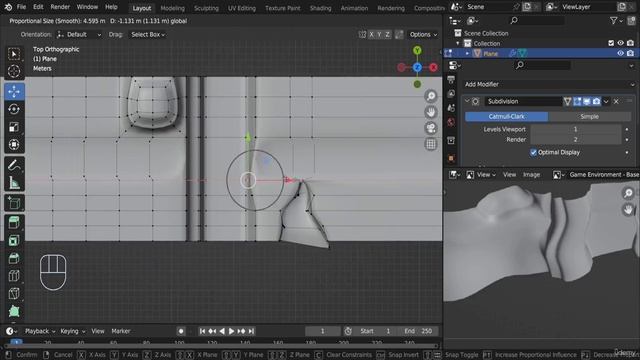Click the red X axis gizmo
This screenshot has width=640, height=360.
[433, 67]
